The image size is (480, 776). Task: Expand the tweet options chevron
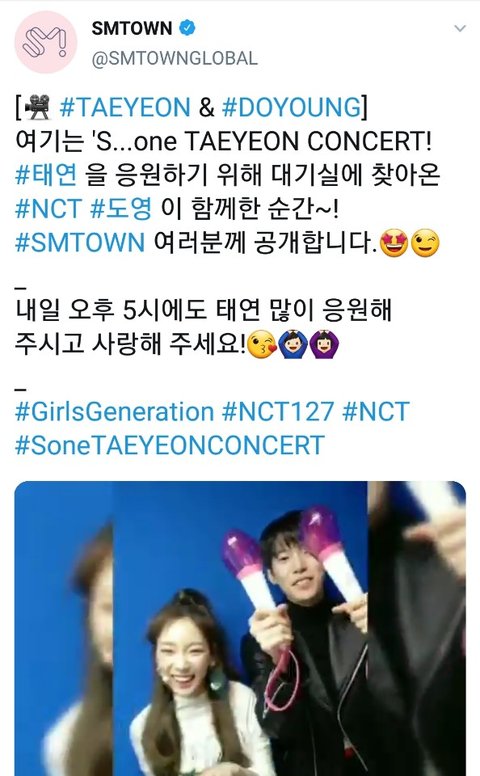(x=460, y=28)
